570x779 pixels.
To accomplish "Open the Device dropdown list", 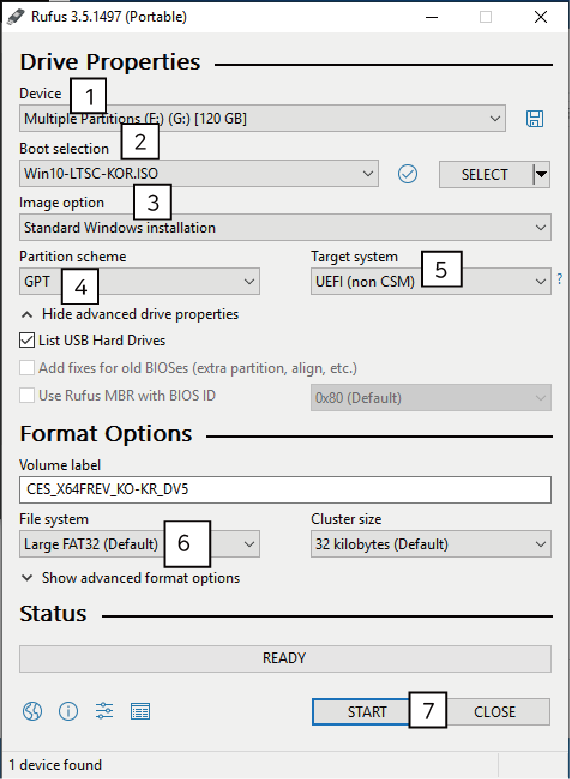I will 262,118.
